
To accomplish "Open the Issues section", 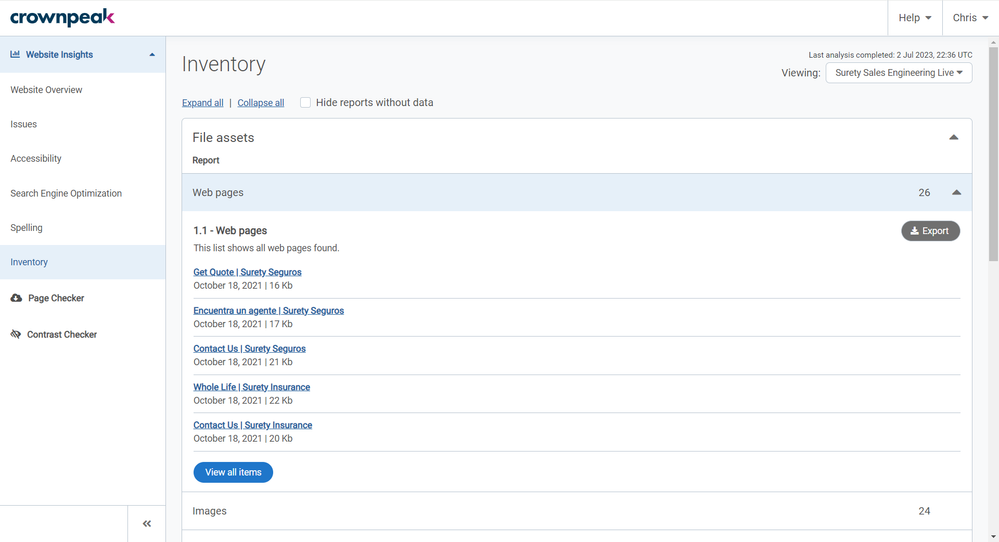I will tap(24, 124).
